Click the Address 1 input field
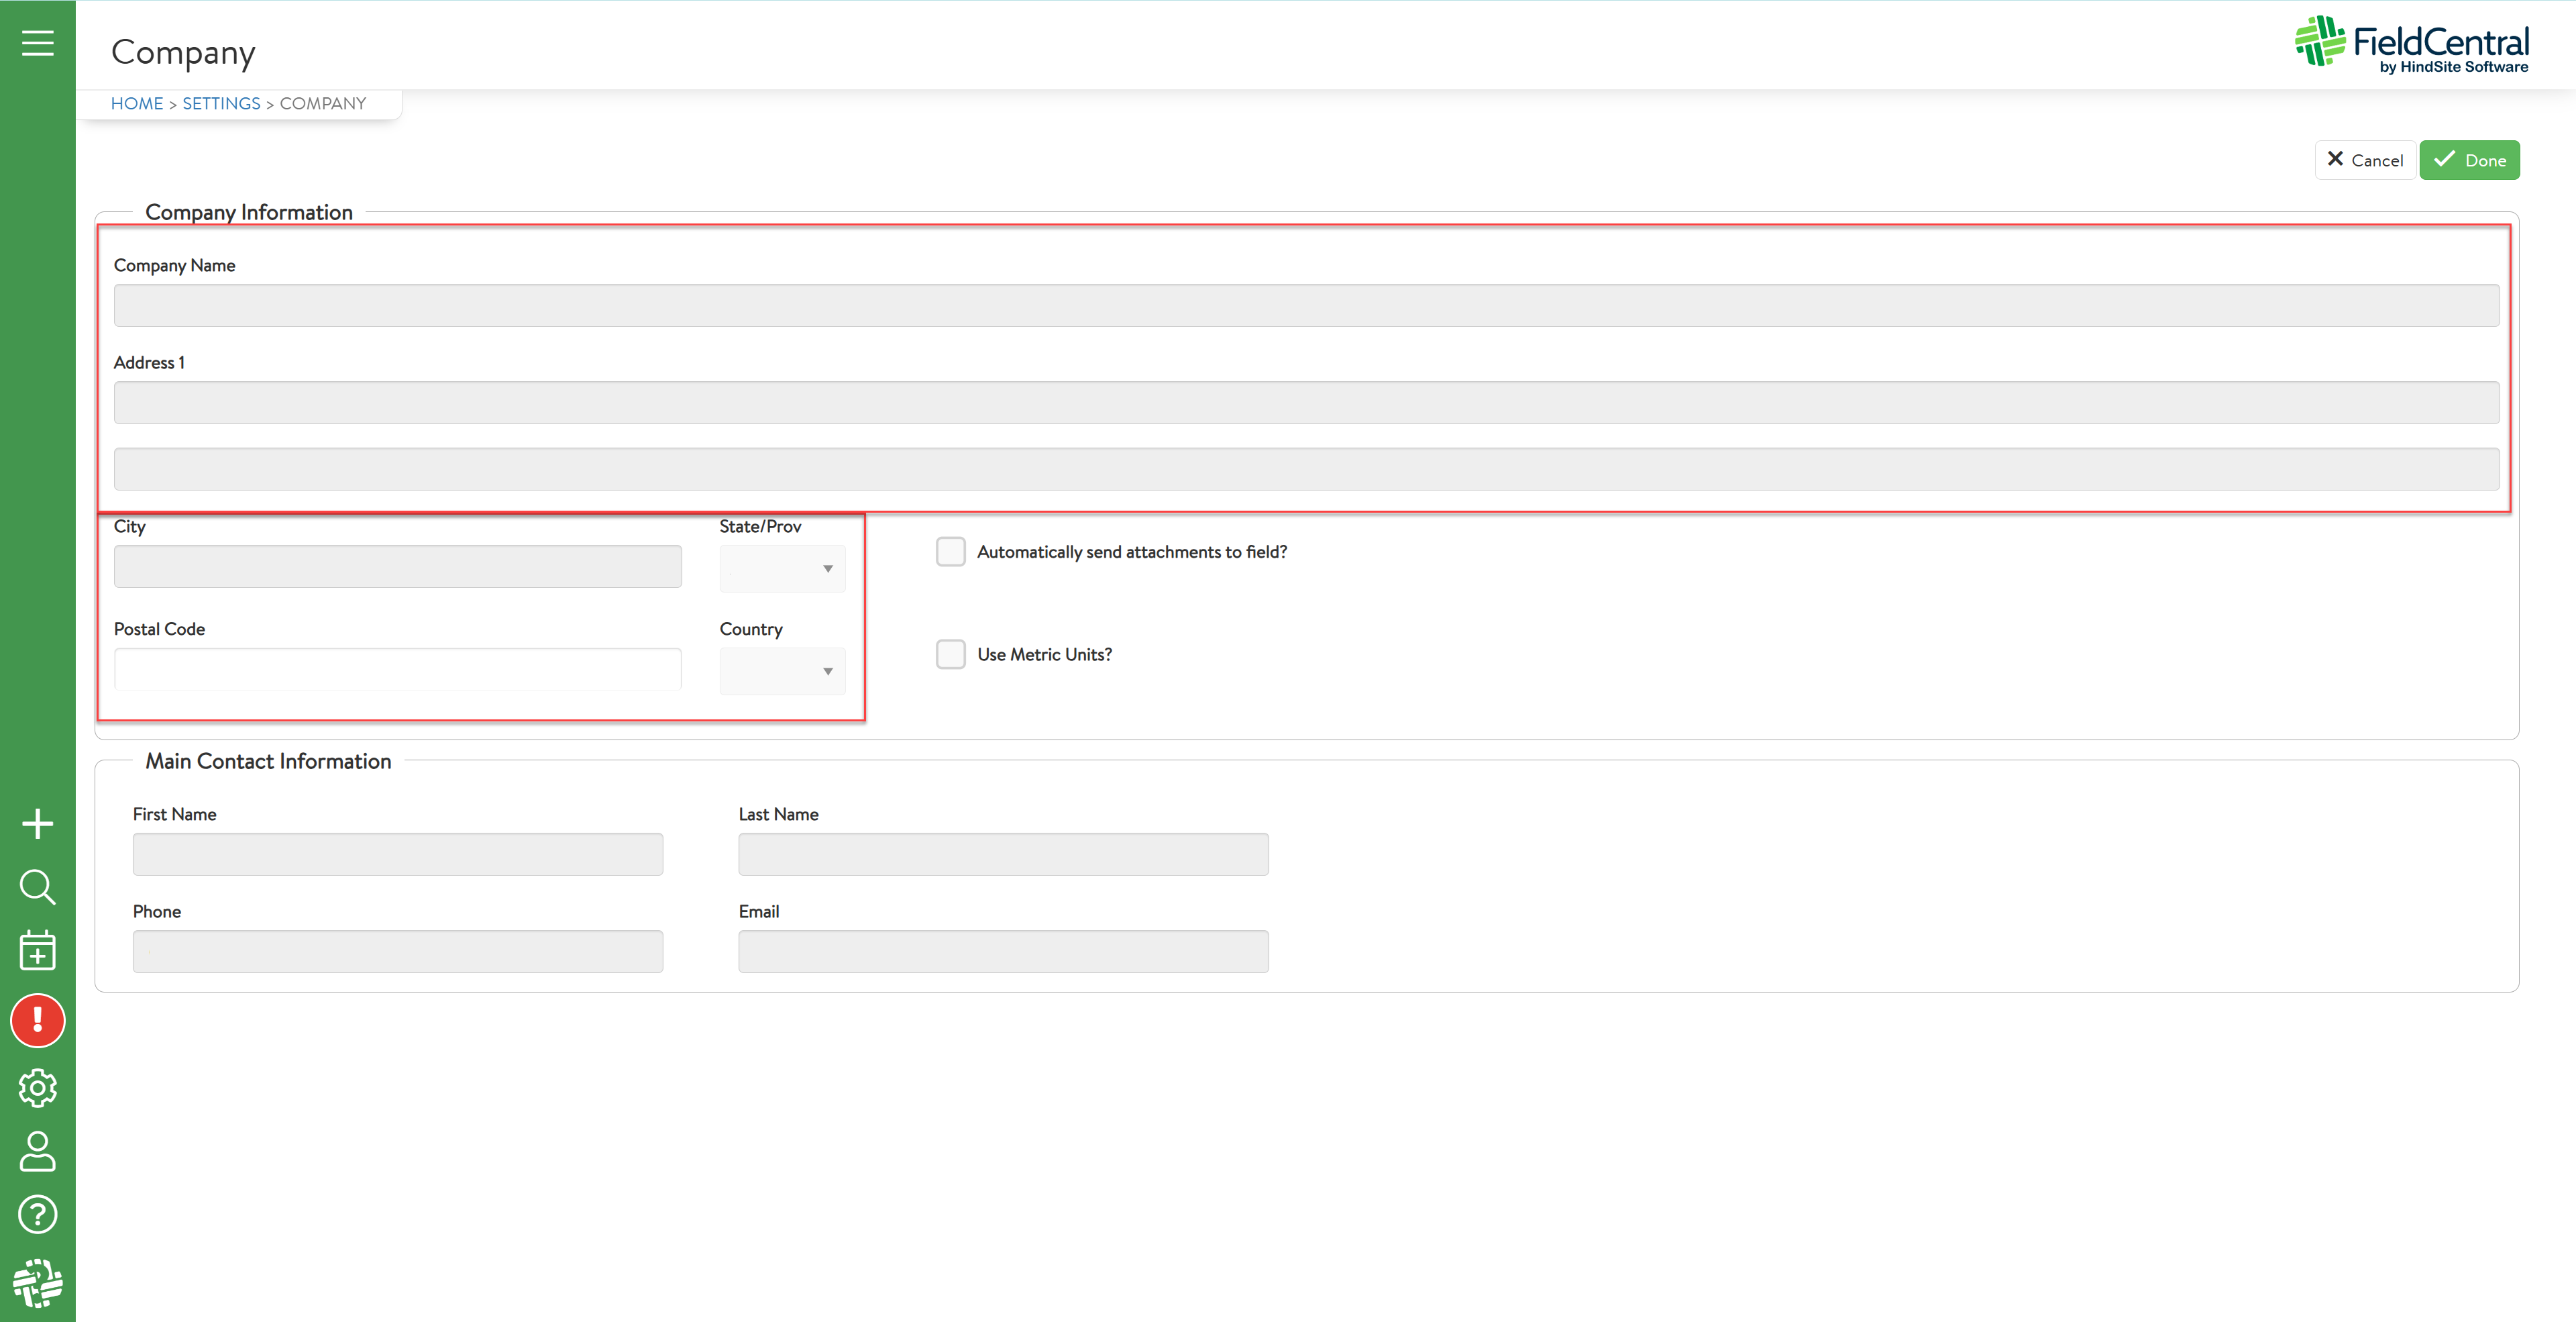 point(1306,402)
